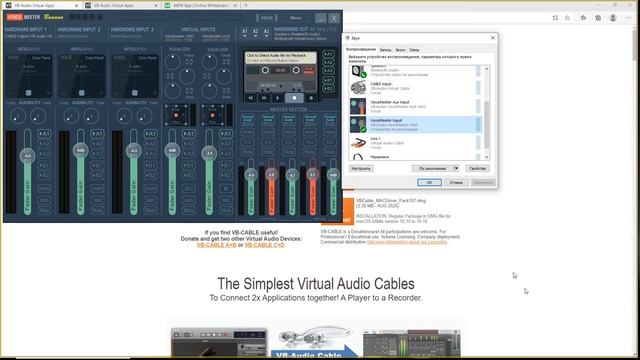Select the Line 1 virtual cable icon
This screenshot has width=640, height=360.
pos(358,143)
